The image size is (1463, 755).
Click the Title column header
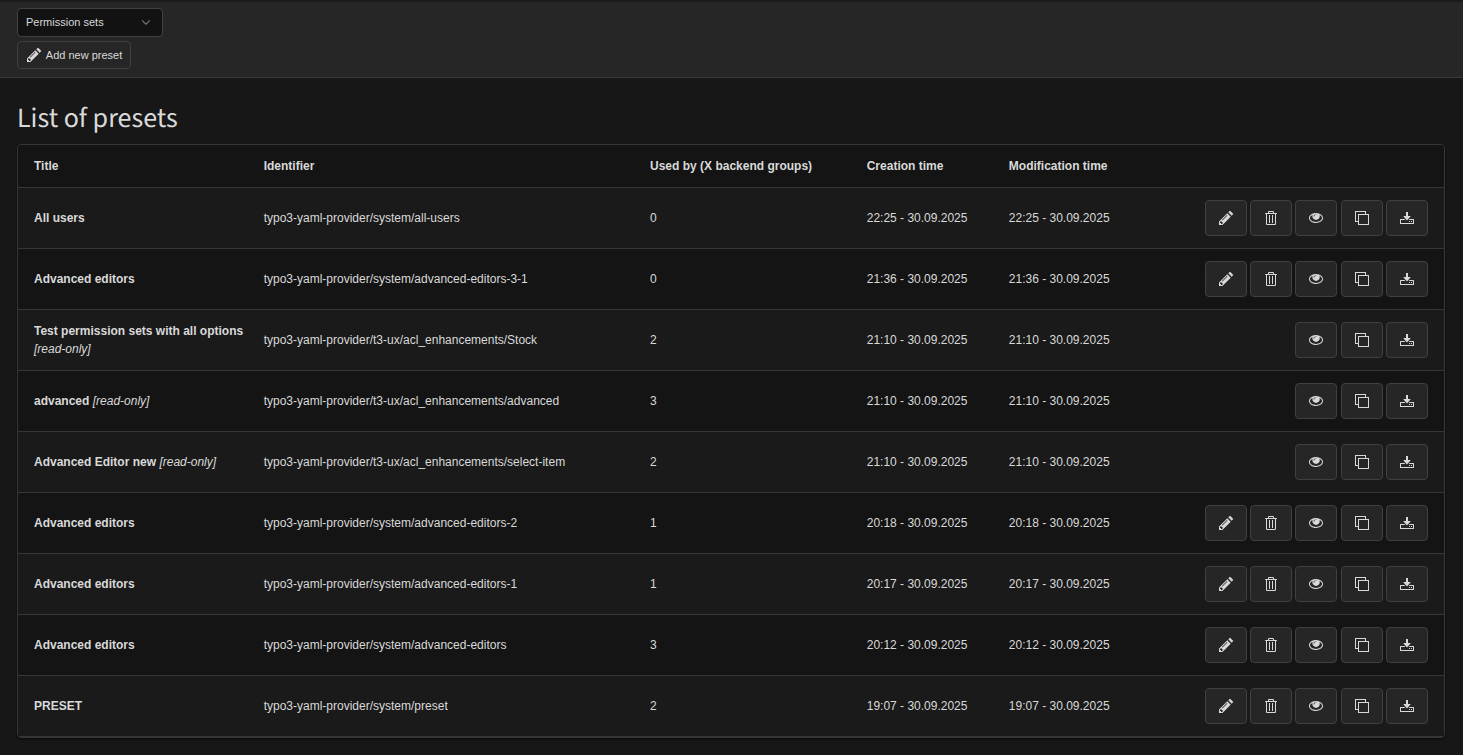point(46,166)
